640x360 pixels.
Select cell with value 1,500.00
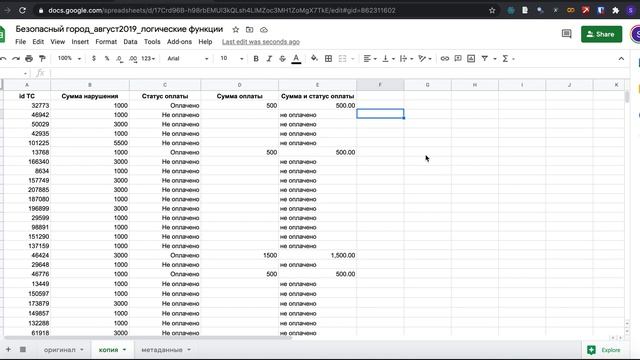coord(318,255)
